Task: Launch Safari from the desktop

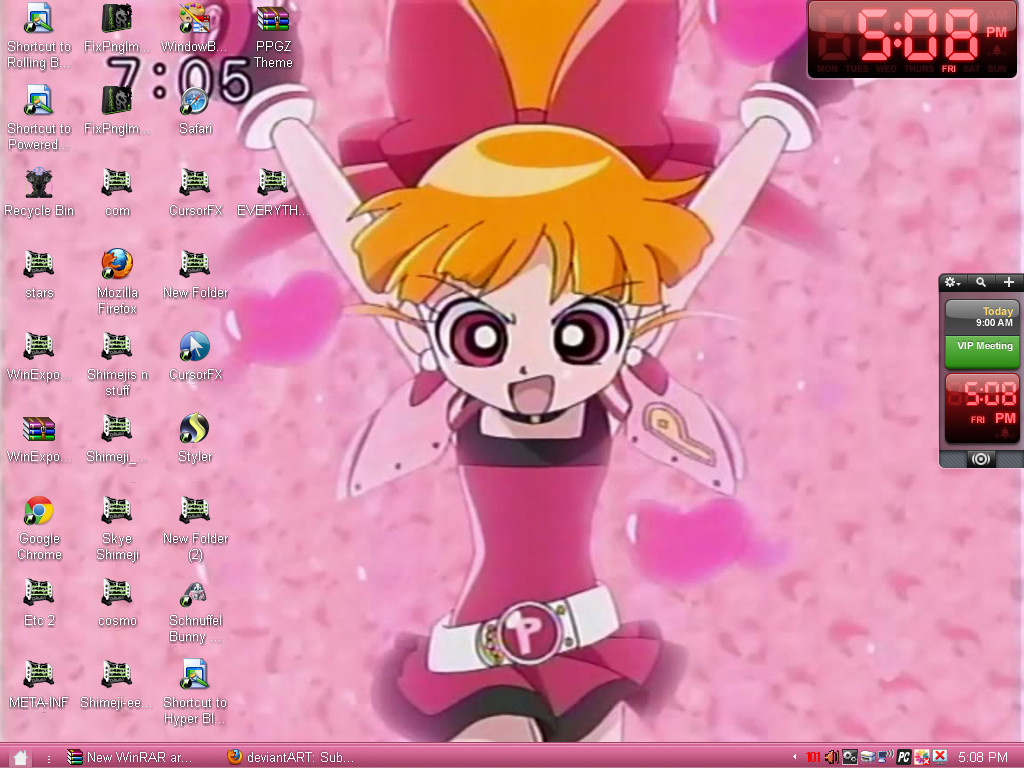Action: 195,111
